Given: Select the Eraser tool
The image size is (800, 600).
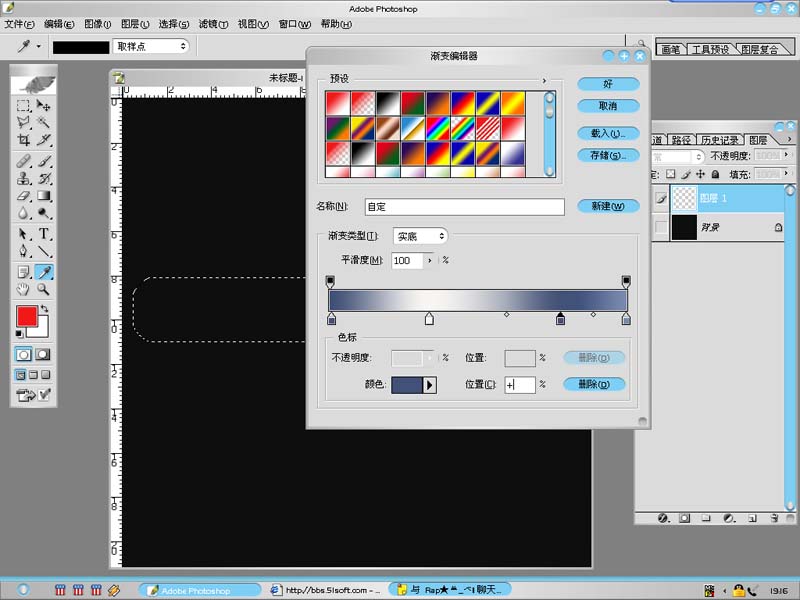Looking at the screenshot, I should point(23,195).
